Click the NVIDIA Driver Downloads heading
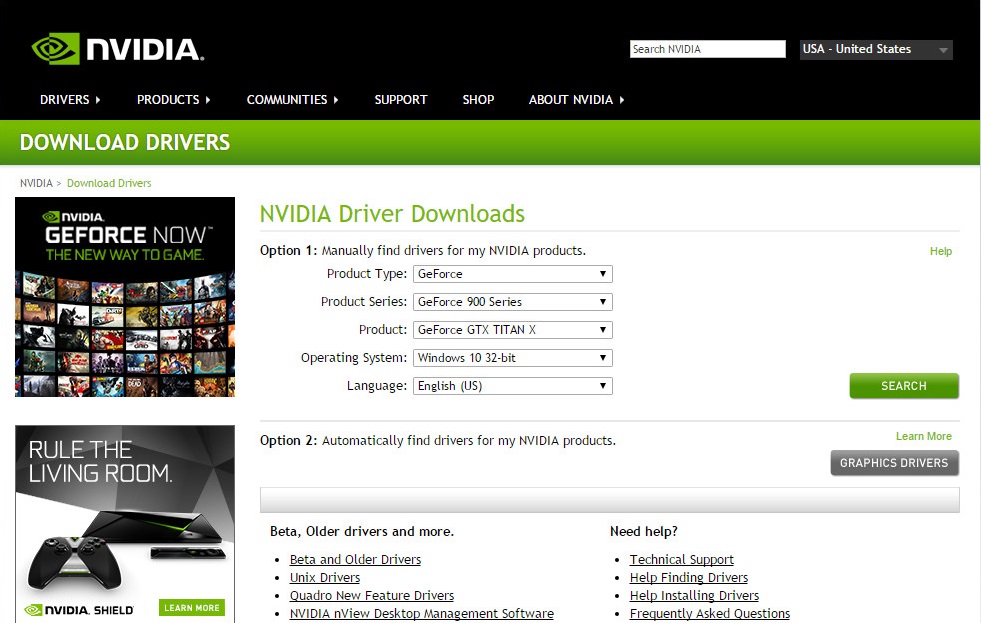This screenshot has width=981, height=623. click(392, 214)
